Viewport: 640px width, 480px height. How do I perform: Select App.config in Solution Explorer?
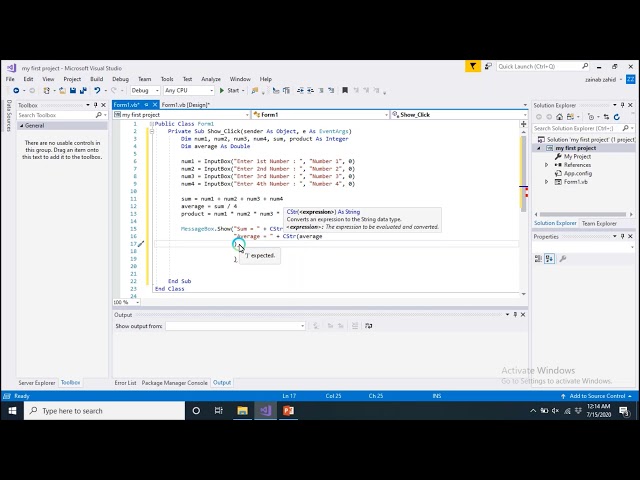tap(578, 173)
